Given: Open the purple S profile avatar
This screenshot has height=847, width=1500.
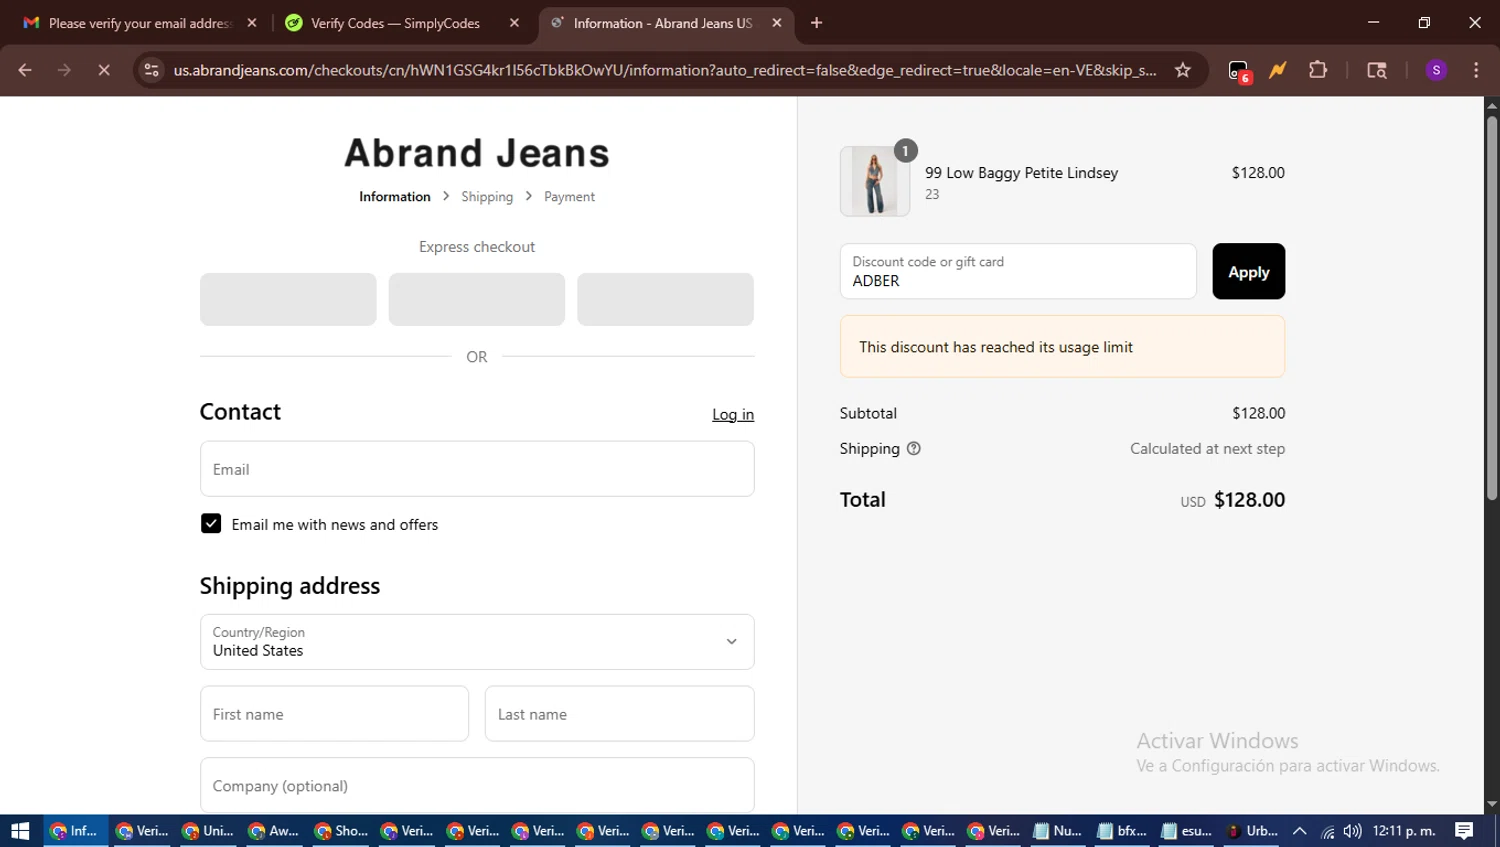Looking at the screenshot, I should (x=1436, y=70).
